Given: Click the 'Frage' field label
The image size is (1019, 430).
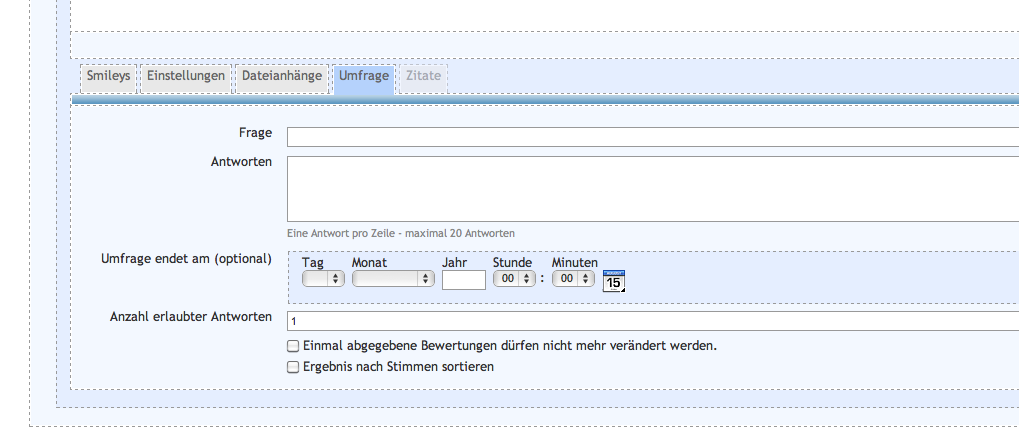Looking at the screenshot, I should pyautogui.click(x=255, y=133).
